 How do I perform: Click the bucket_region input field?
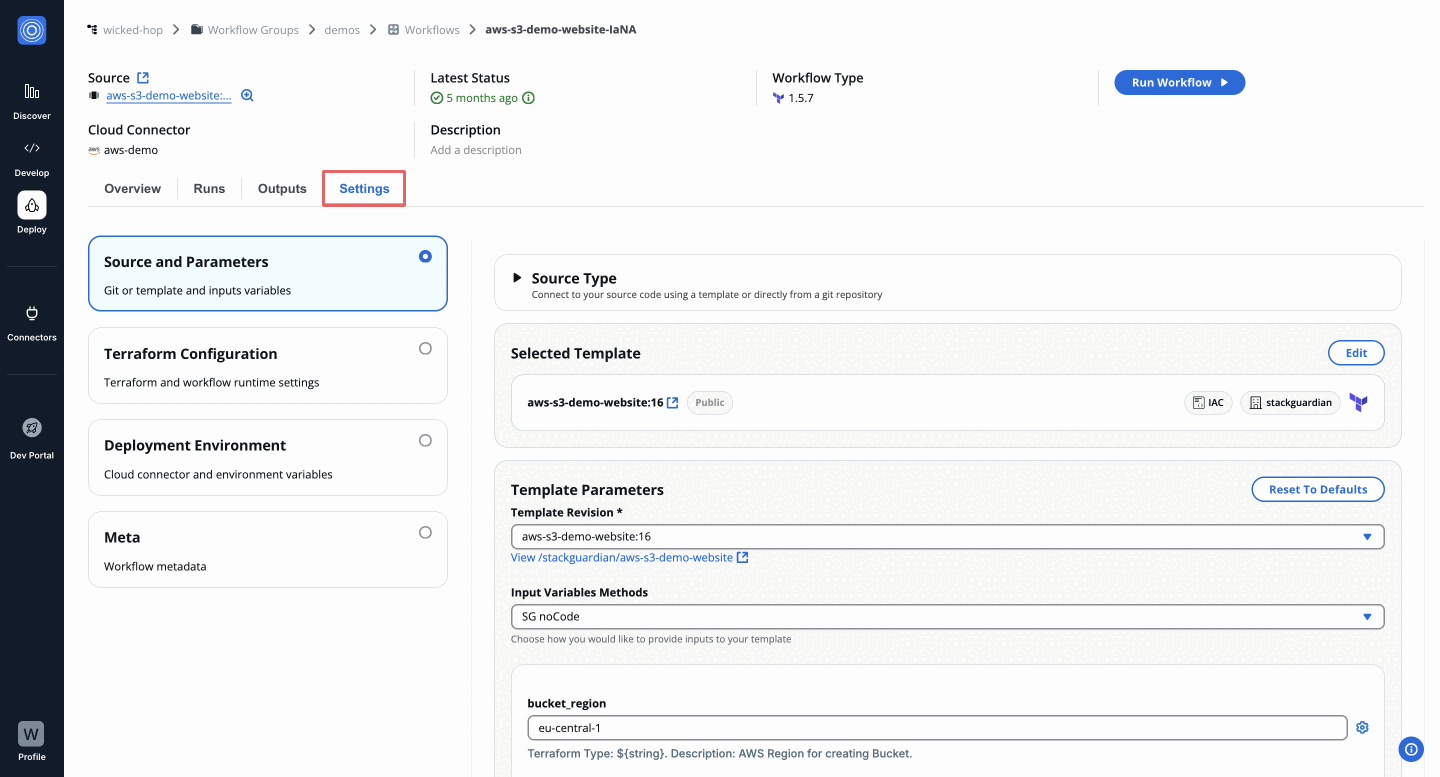pyautogui.click(x=937, y=728)
